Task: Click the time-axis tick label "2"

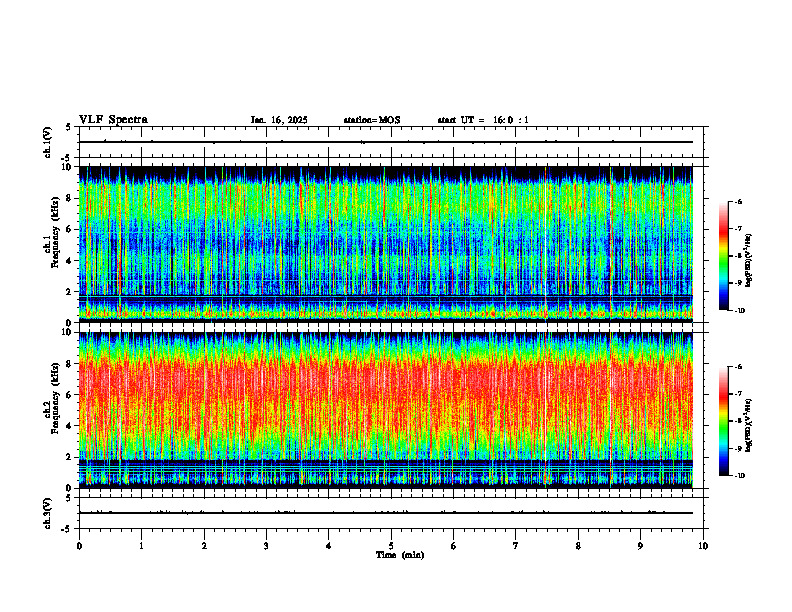Action: click(x=204, y=546)
